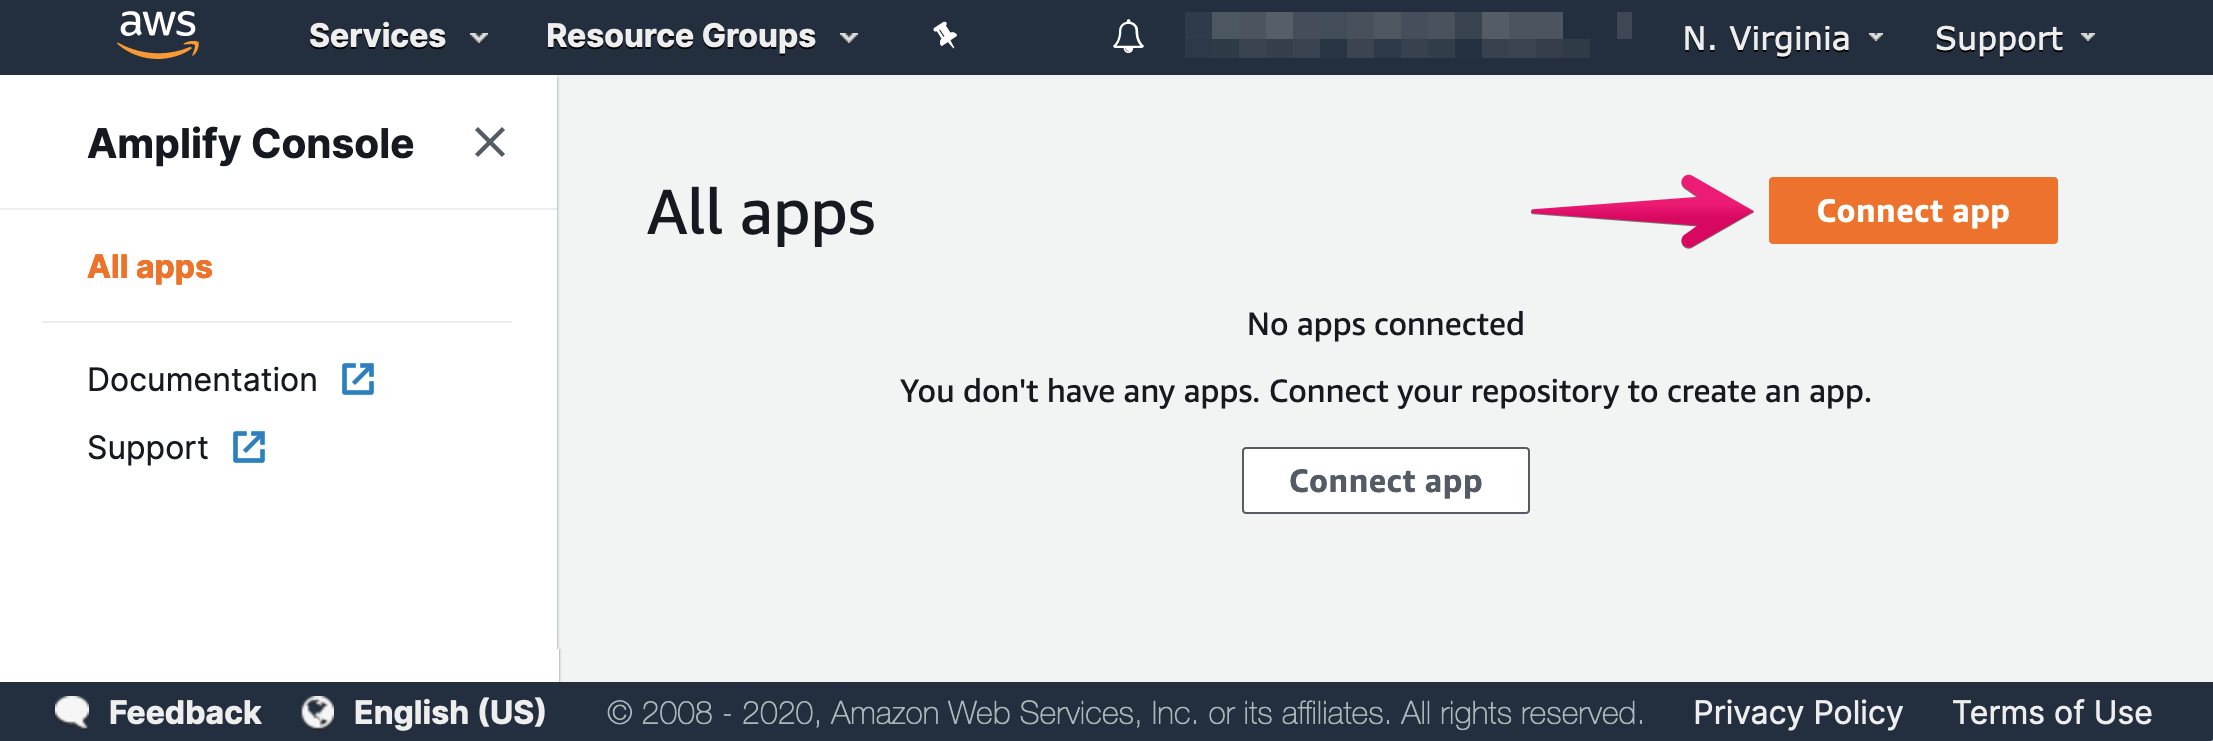Select the English (US) language option

[x=450, y=712]
